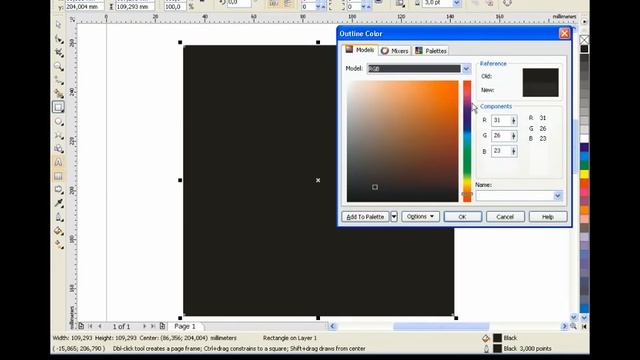Choose the Interactive Blend tool

pos(58,190)
